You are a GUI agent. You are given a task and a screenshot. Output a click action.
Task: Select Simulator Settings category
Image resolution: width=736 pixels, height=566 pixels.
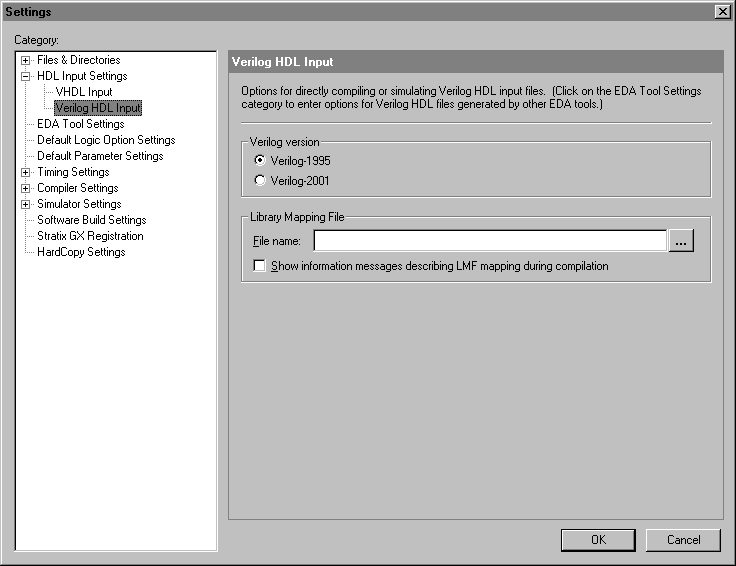(x=79, y=204)
